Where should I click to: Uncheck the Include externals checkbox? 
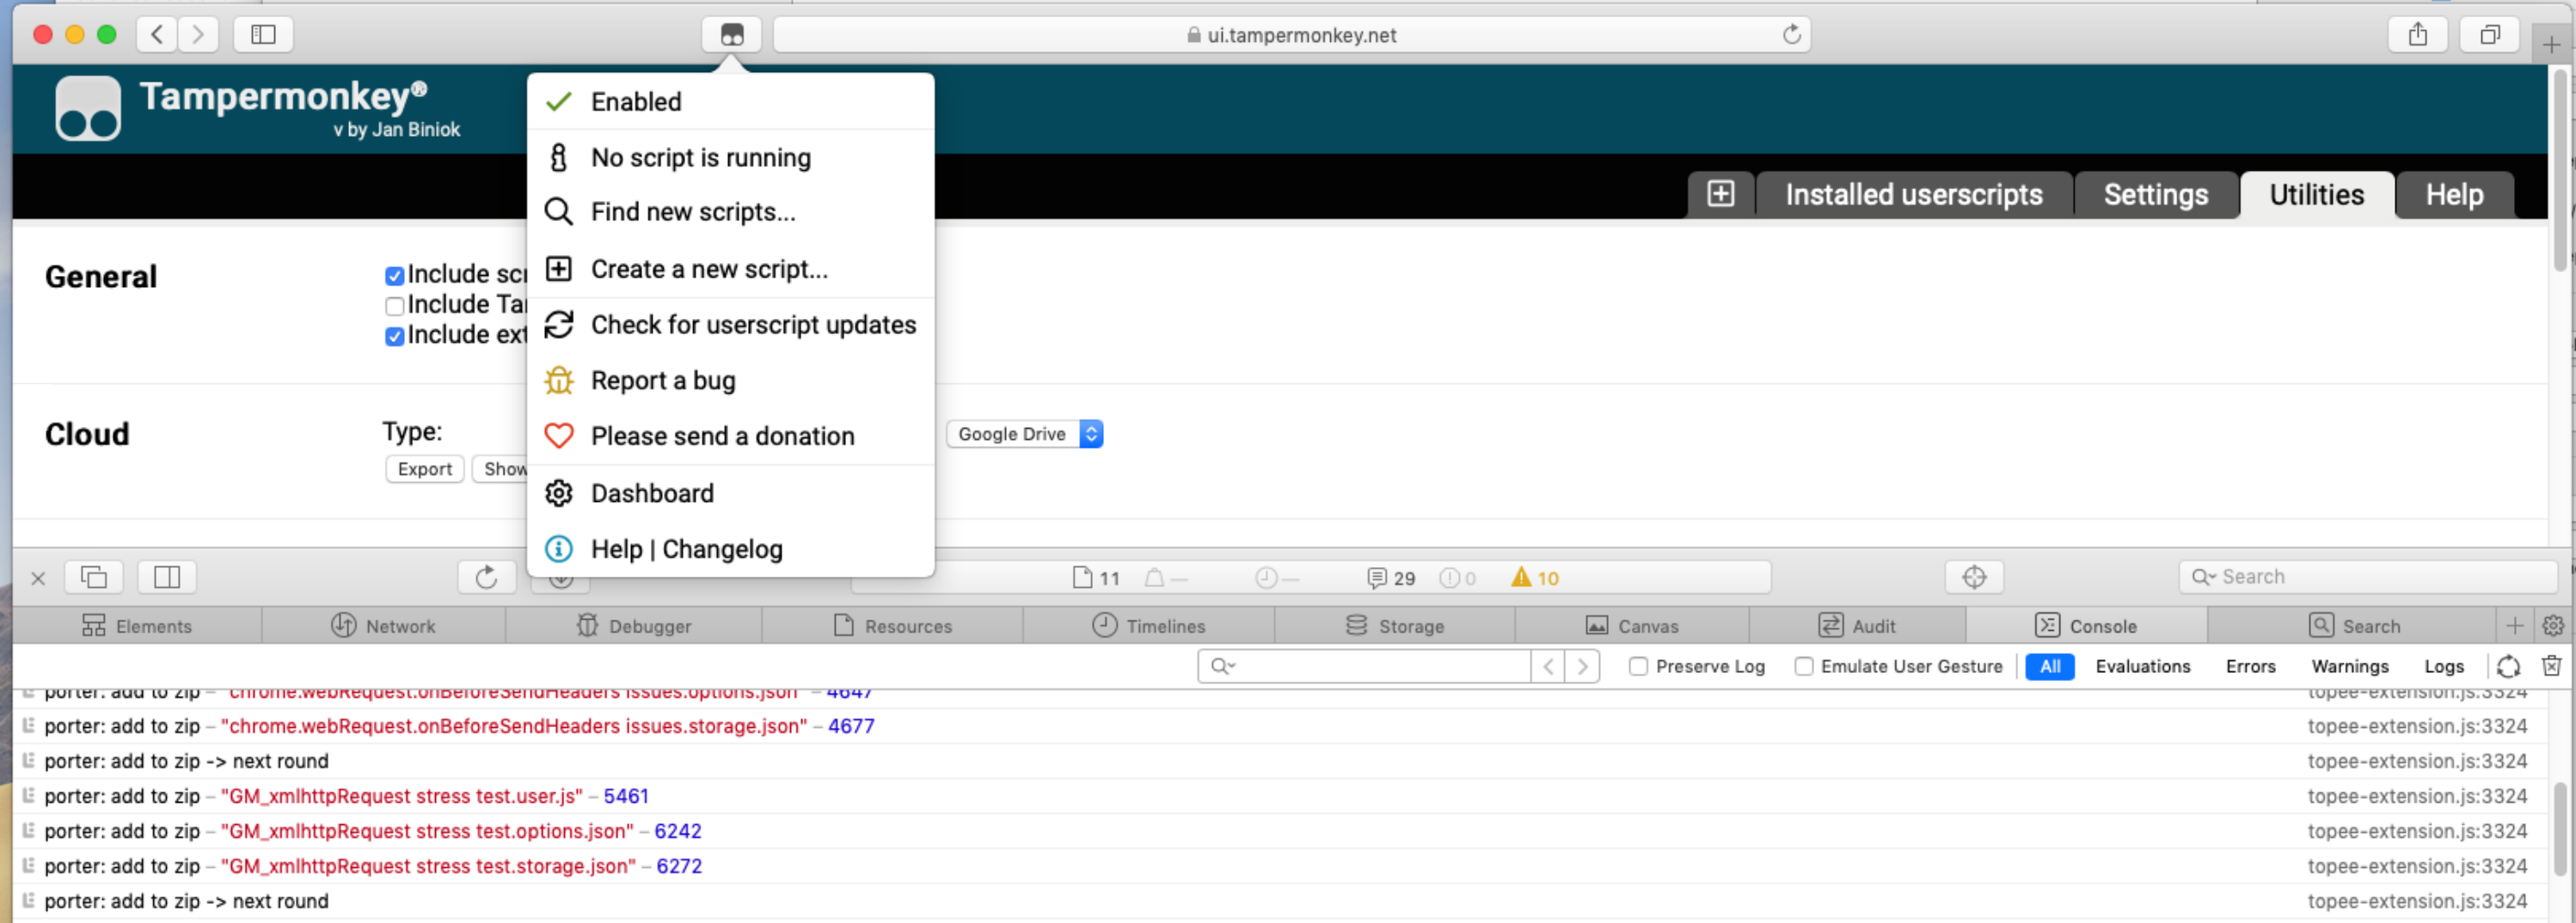click(394, 336)
